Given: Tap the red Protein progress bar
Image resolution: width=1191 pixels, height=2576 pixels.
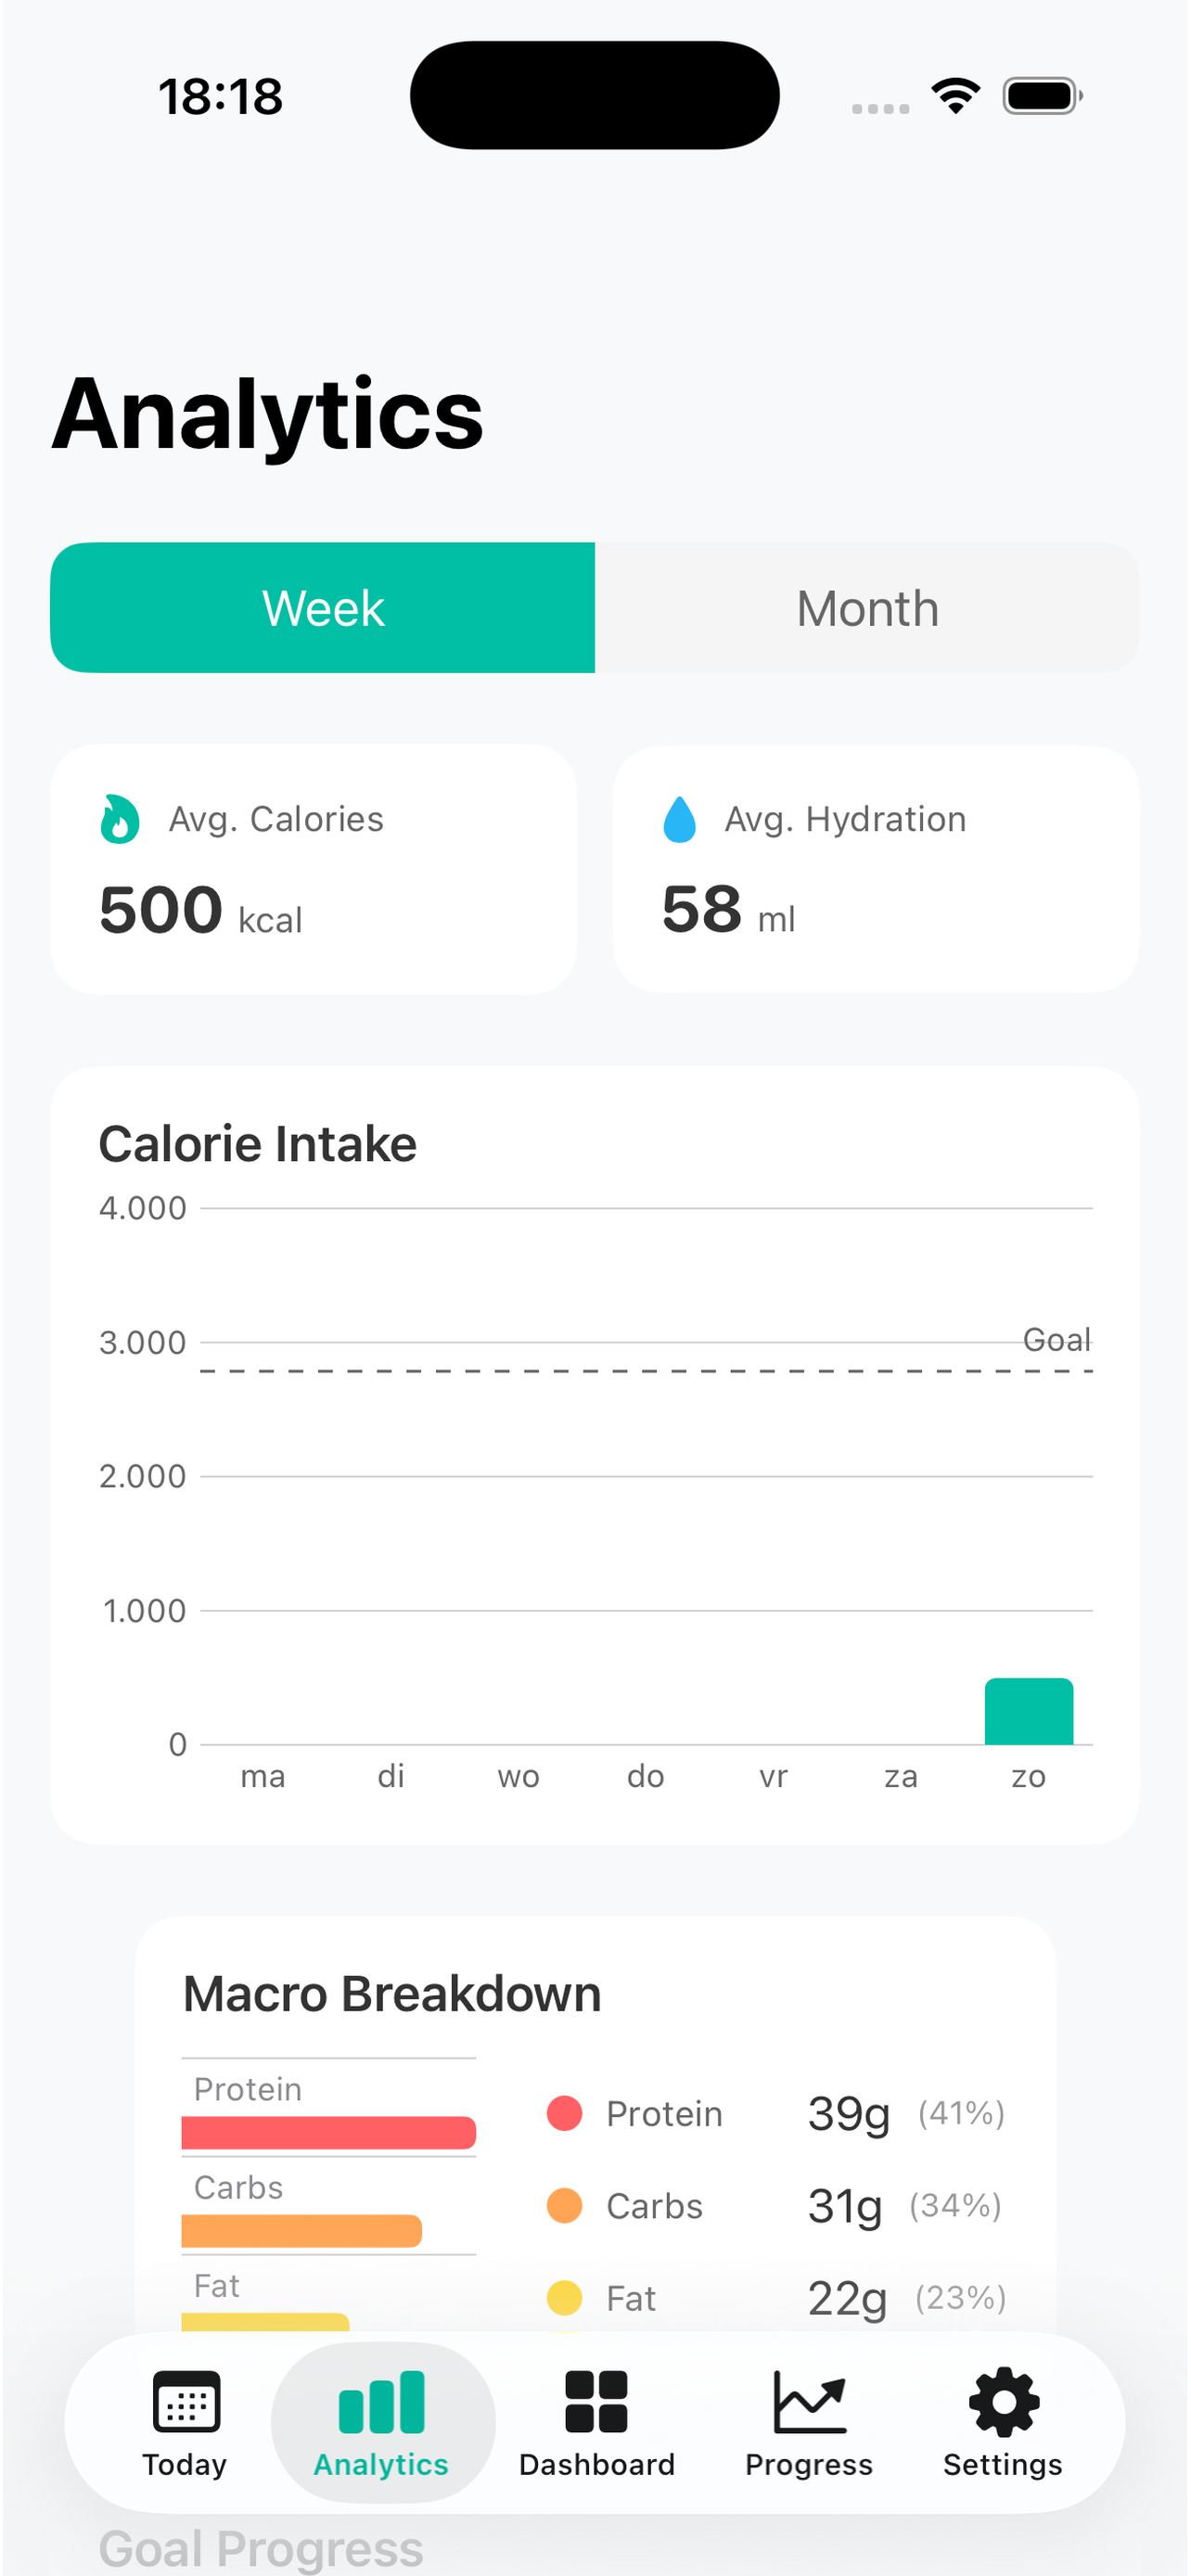Looking at the screenshot, I should pos(328,2133).
